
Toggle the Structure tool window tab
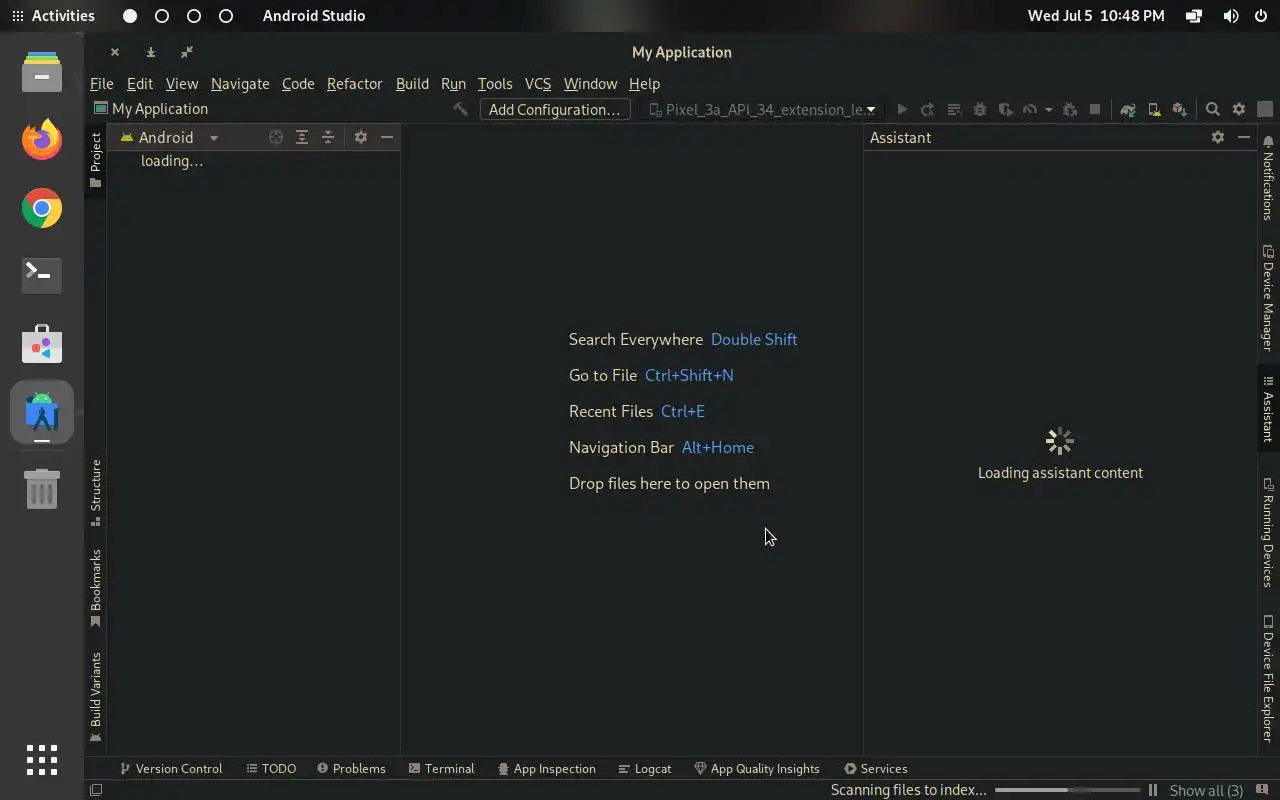click(x=96, y=492)
